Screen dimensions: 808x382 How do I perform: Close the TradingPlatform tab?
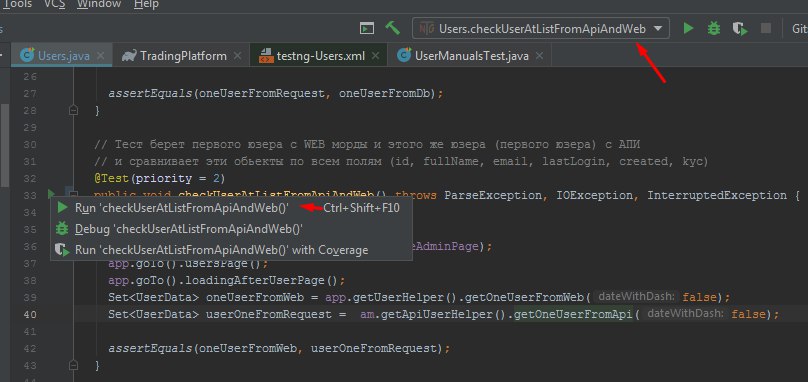click(x=238, y=56)
